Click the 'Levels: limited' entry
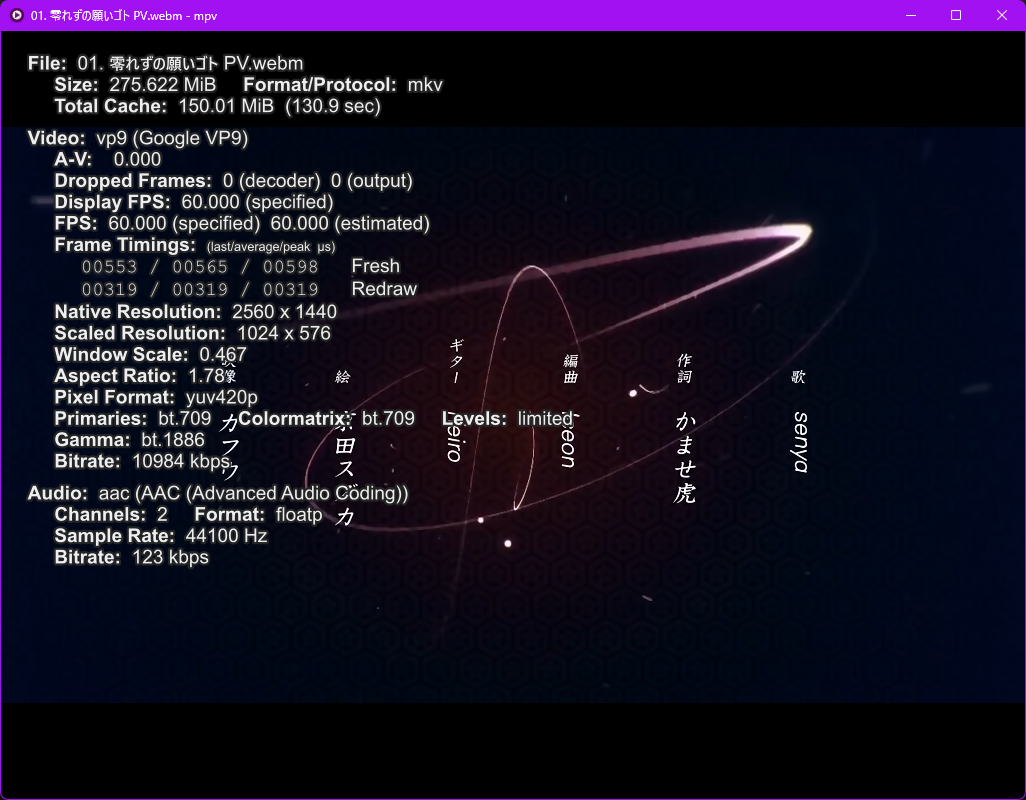1026x800 pixels. [508, 419]
